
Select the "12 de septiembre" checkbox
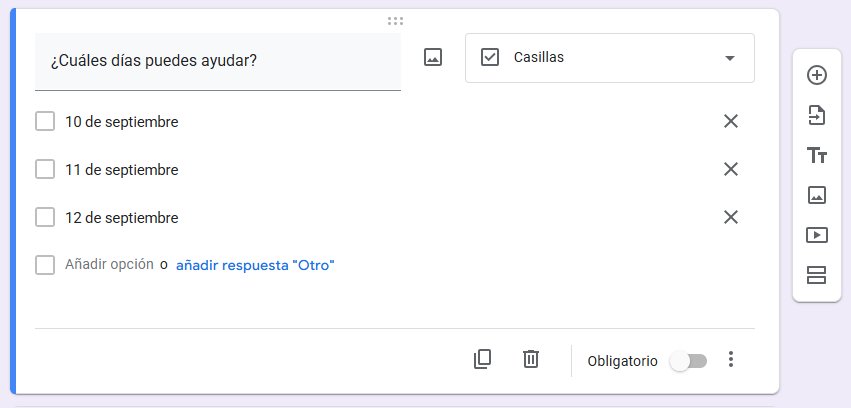coord(45,217)
